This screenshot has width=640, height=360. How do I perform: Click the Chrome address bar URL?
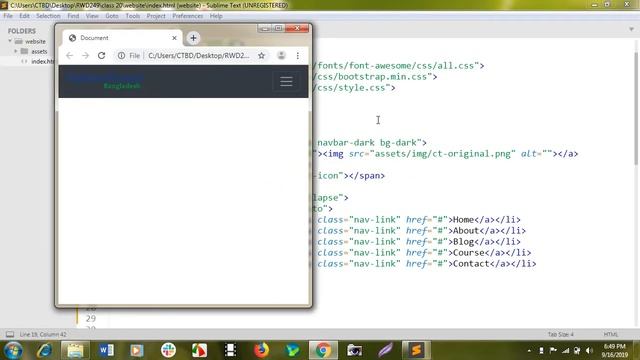[199, 56]
